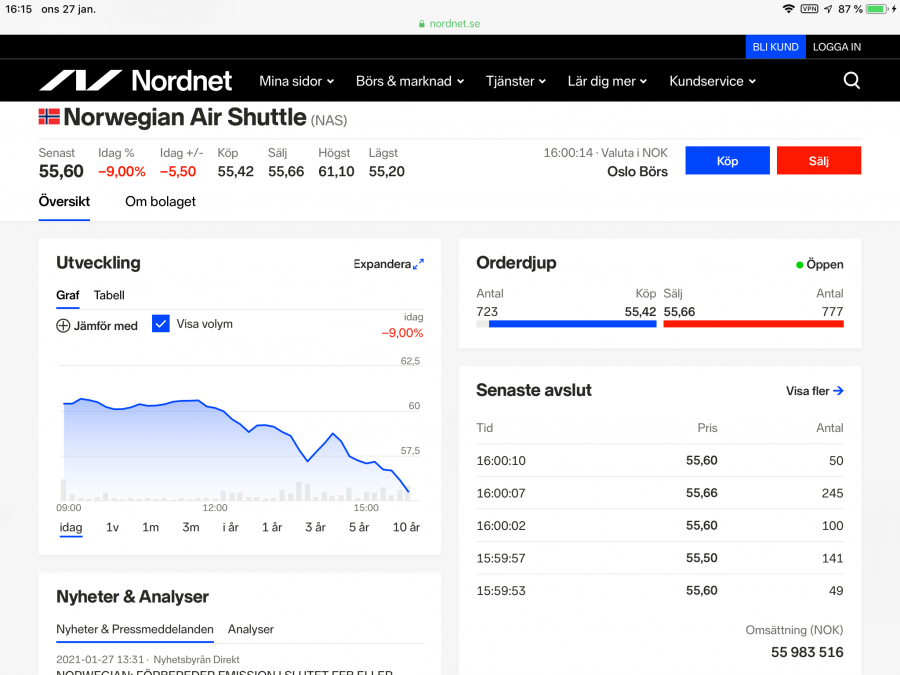
Task: Tap the nordnet.se address bar
Action: tap(449, 24)
